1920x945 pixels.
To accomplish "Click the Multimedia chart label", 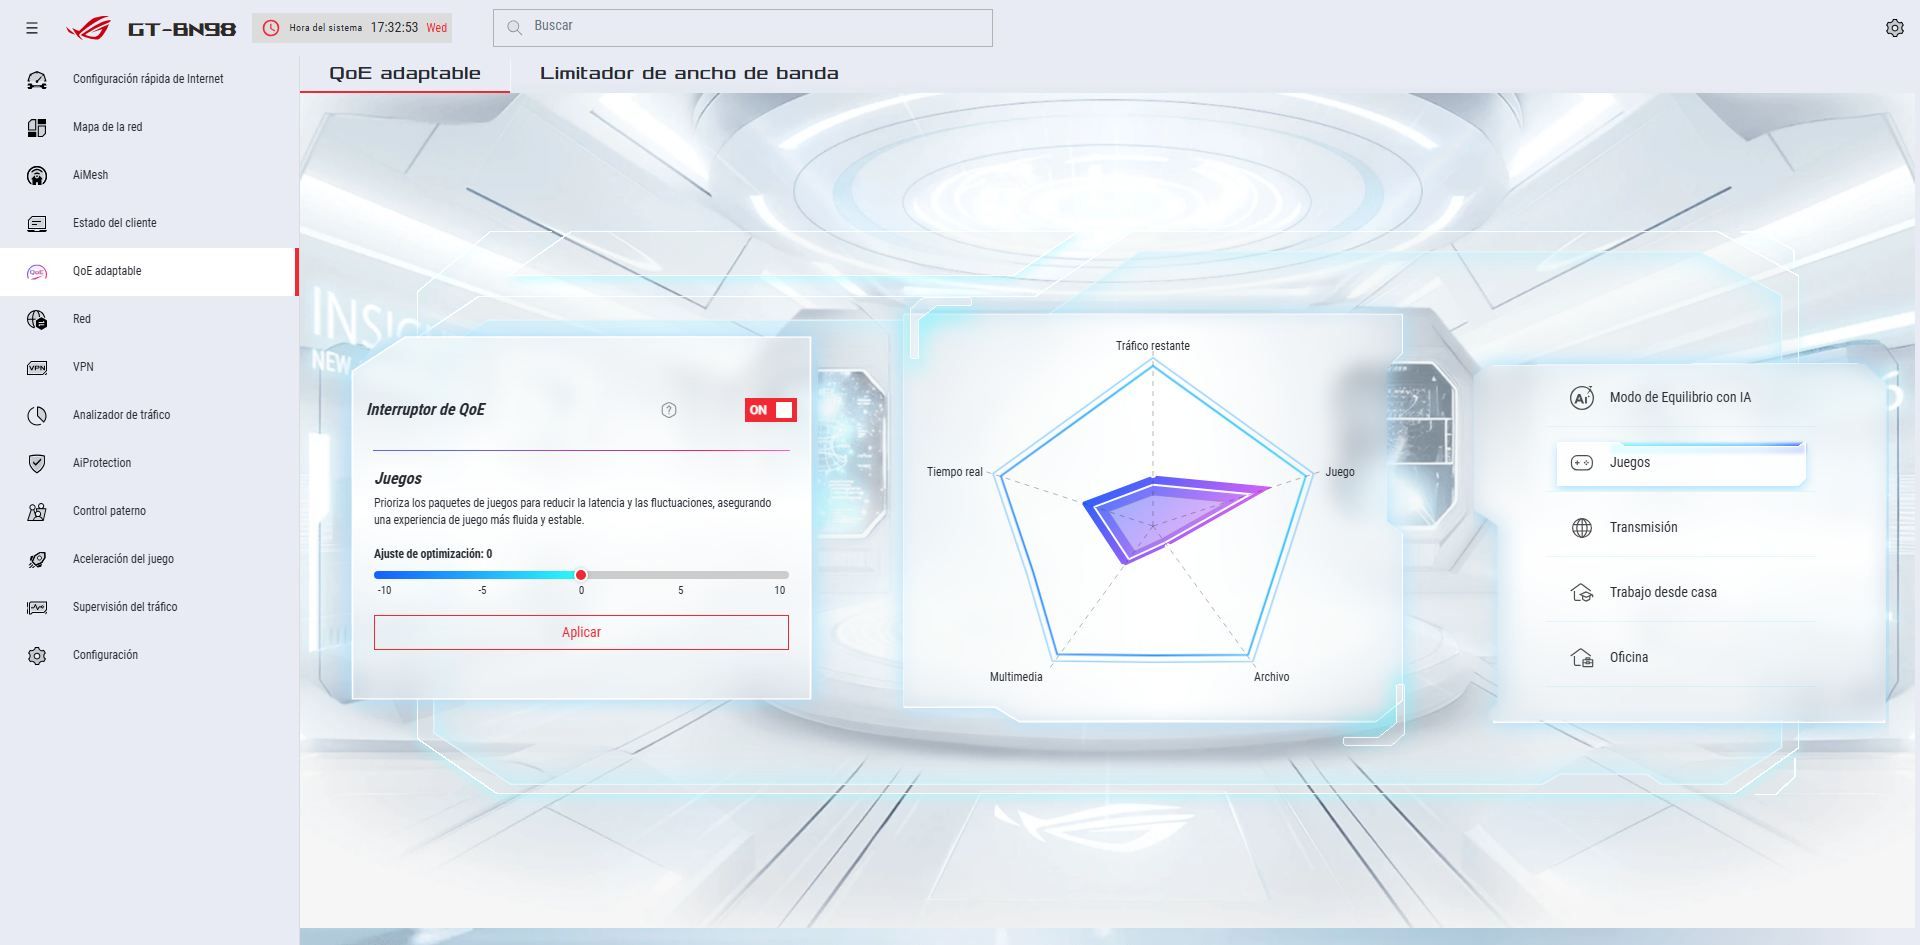I will 1016,677.
